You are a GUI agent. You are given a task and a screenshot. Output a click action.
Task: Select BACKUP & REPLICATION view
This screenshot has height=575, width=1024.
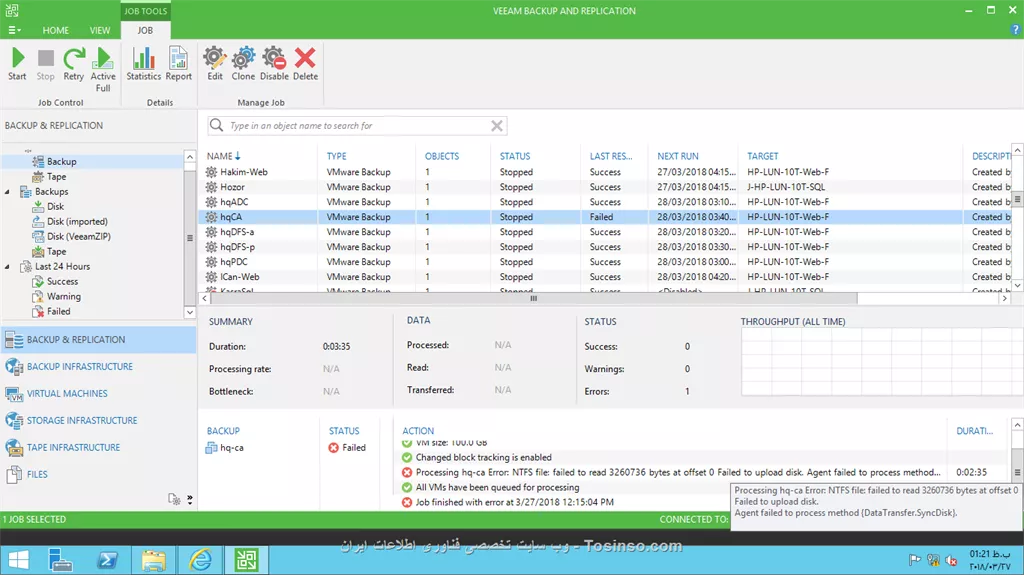(98, 340)
